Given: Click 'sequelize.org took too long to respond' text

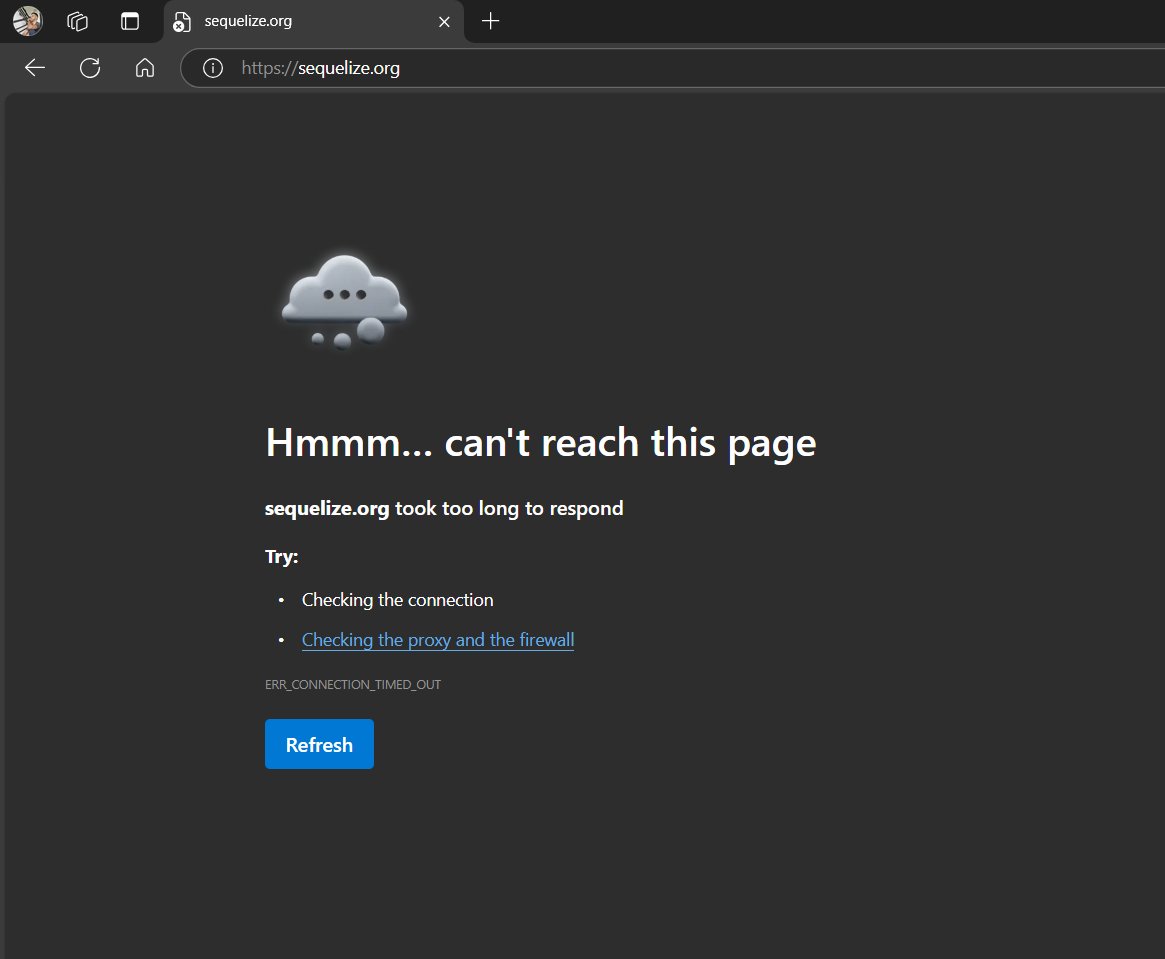Looking at the screenshot, I should click(x=444, y=508).
